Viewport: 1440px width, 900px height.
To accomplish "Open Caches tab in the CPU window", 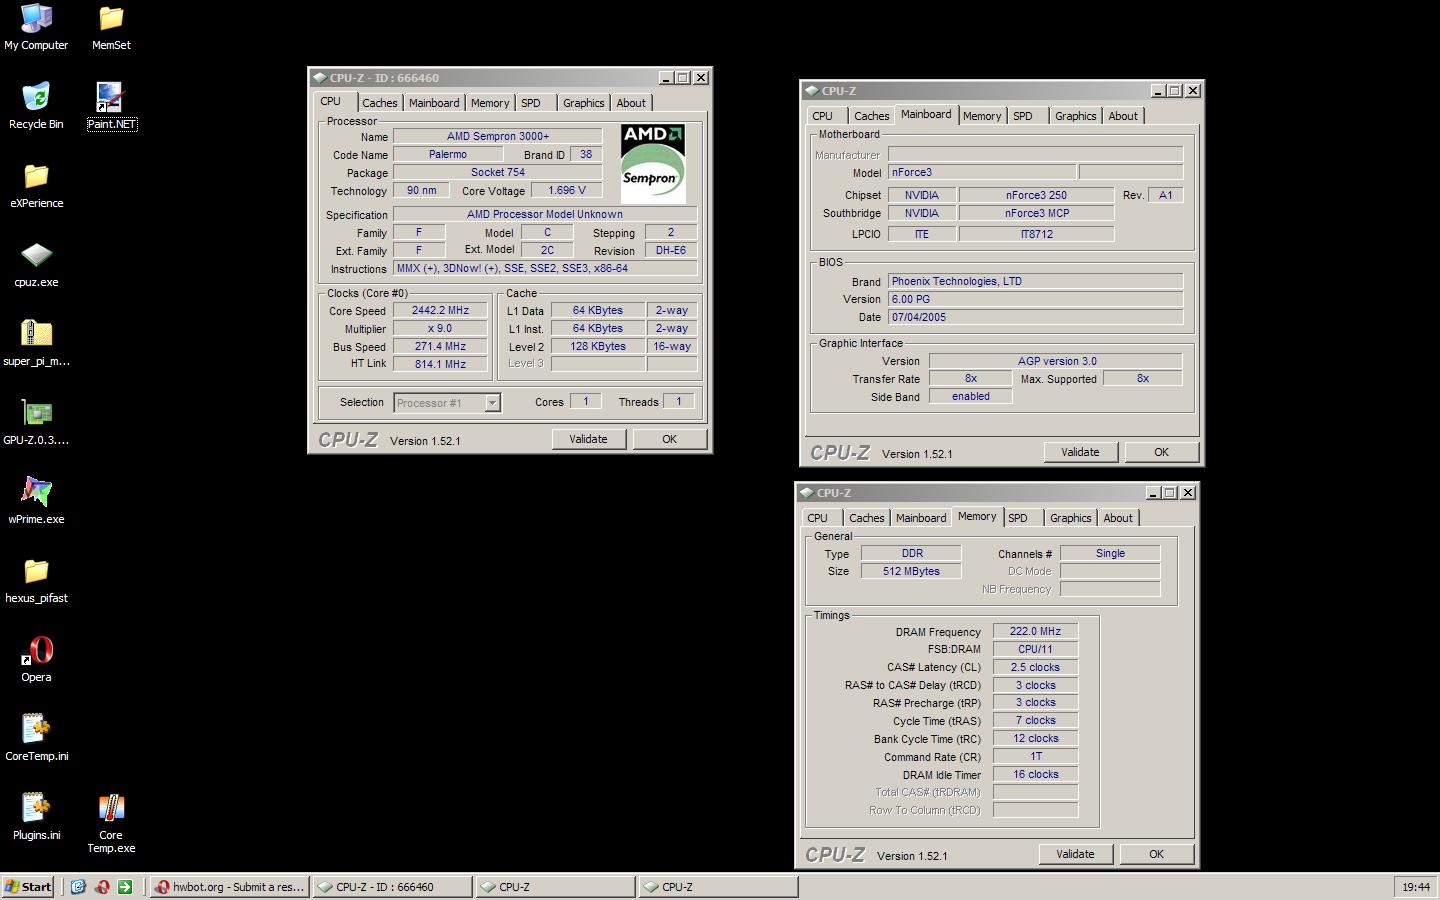I will tap(380, 103).
